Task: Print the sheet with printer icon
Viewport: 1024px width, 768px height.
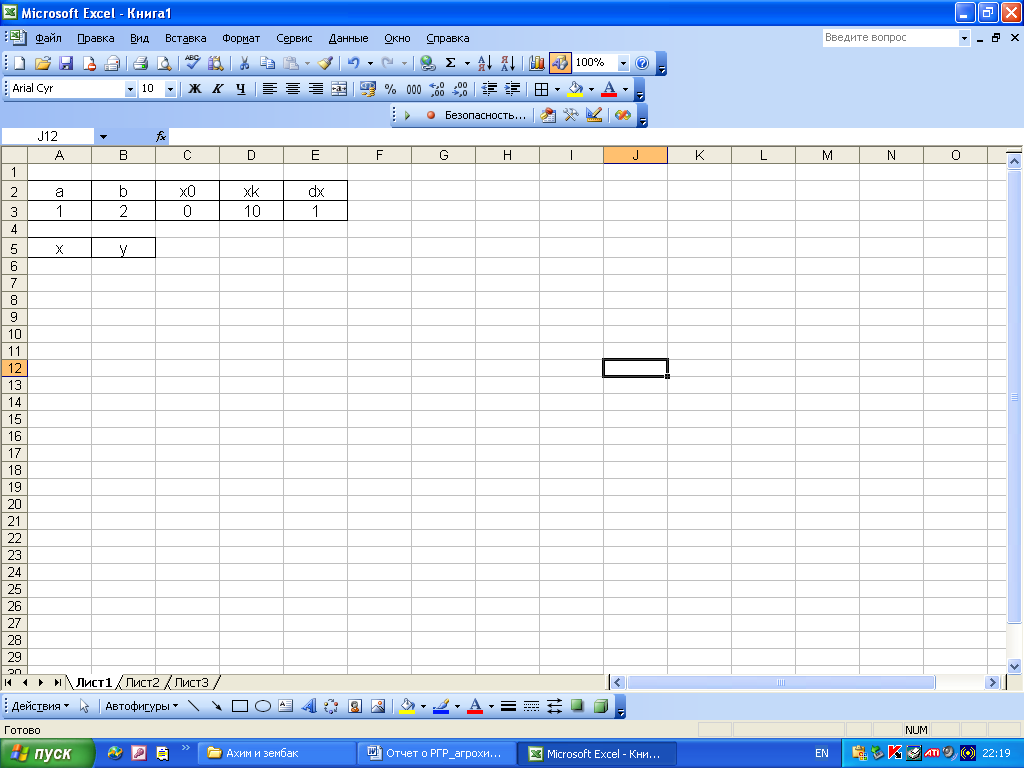Action: [x=140, y=63]
